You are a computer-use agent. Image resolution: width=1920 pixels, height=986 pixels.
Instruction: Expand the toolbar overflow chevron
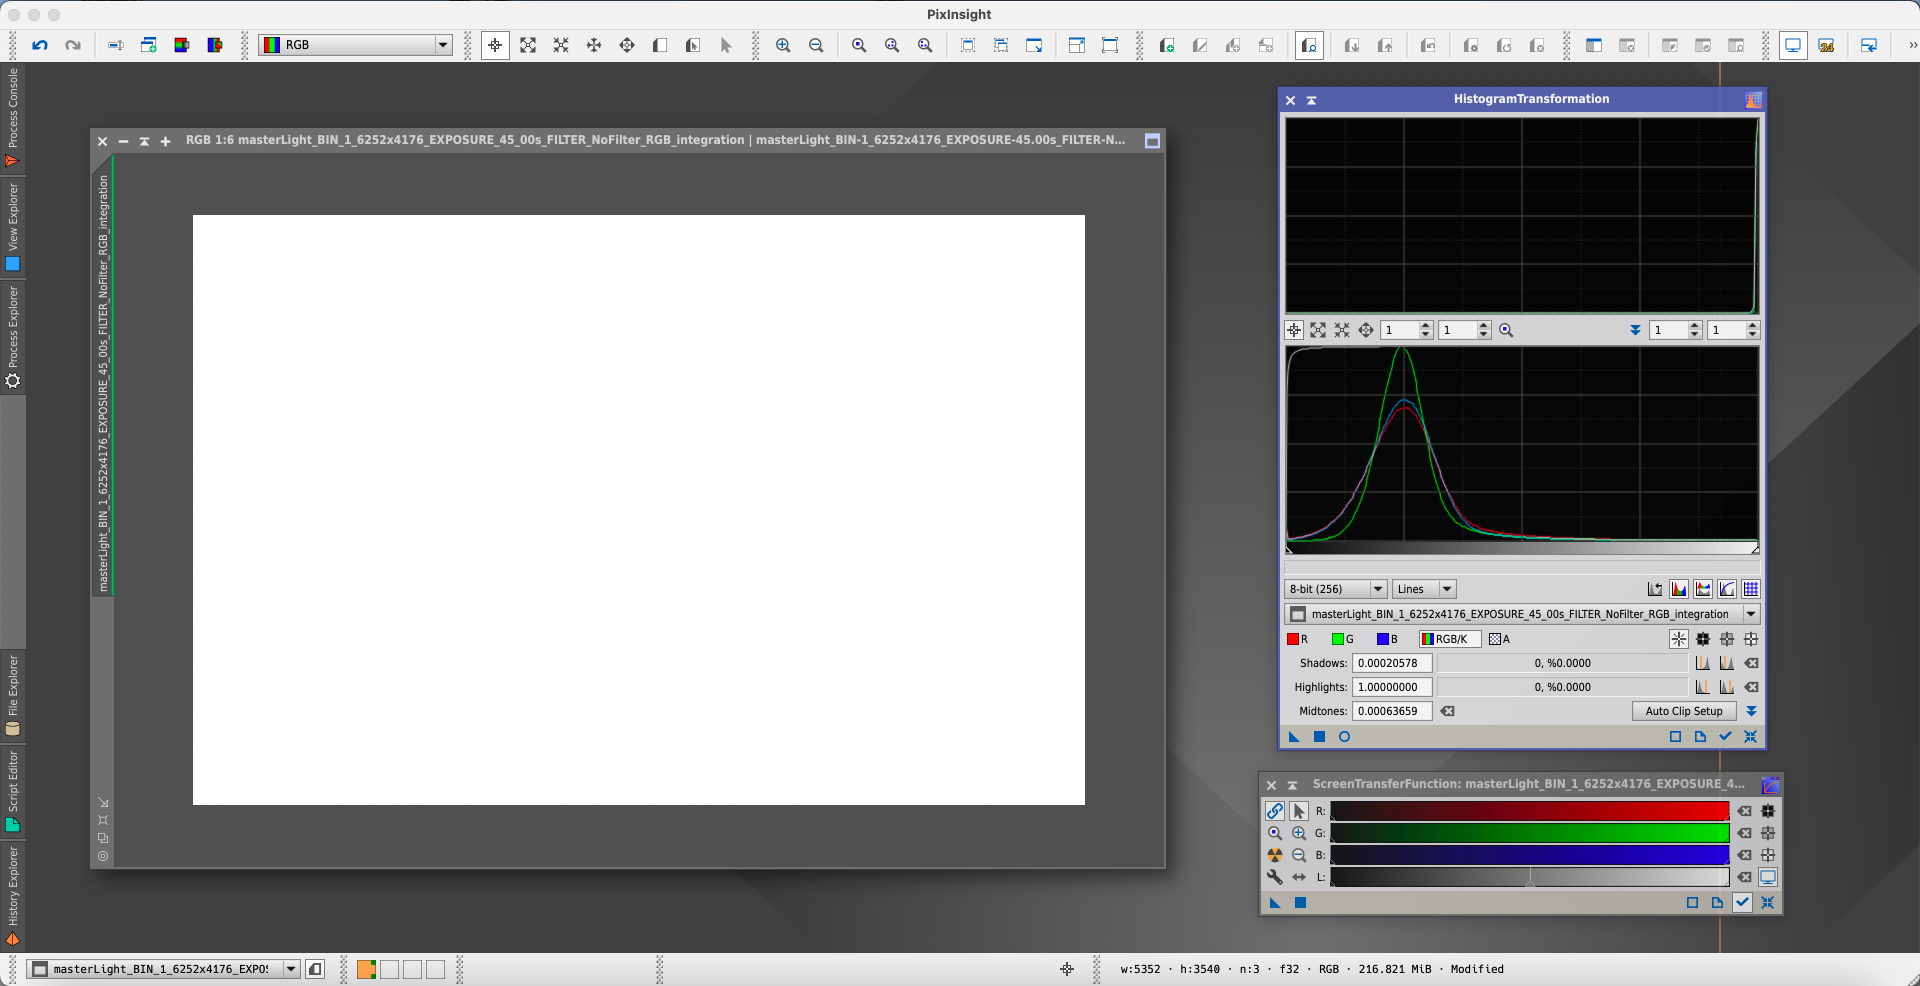[x=1911, y=45]
